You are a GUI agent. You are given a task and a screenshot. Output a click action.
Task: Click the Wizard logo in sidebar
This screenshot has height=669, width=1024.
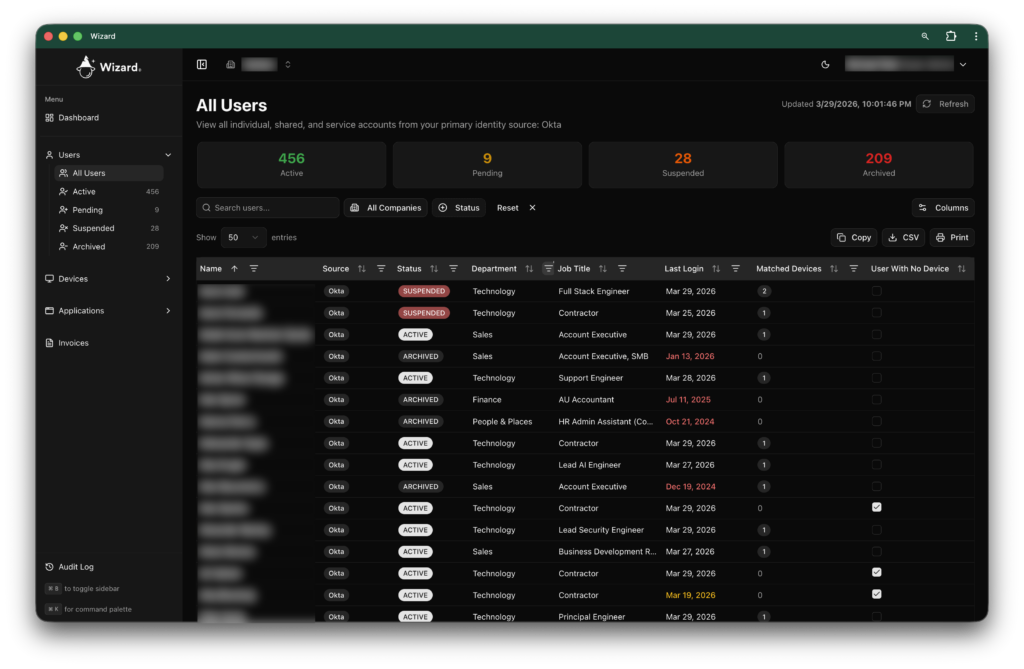point(109,67)
